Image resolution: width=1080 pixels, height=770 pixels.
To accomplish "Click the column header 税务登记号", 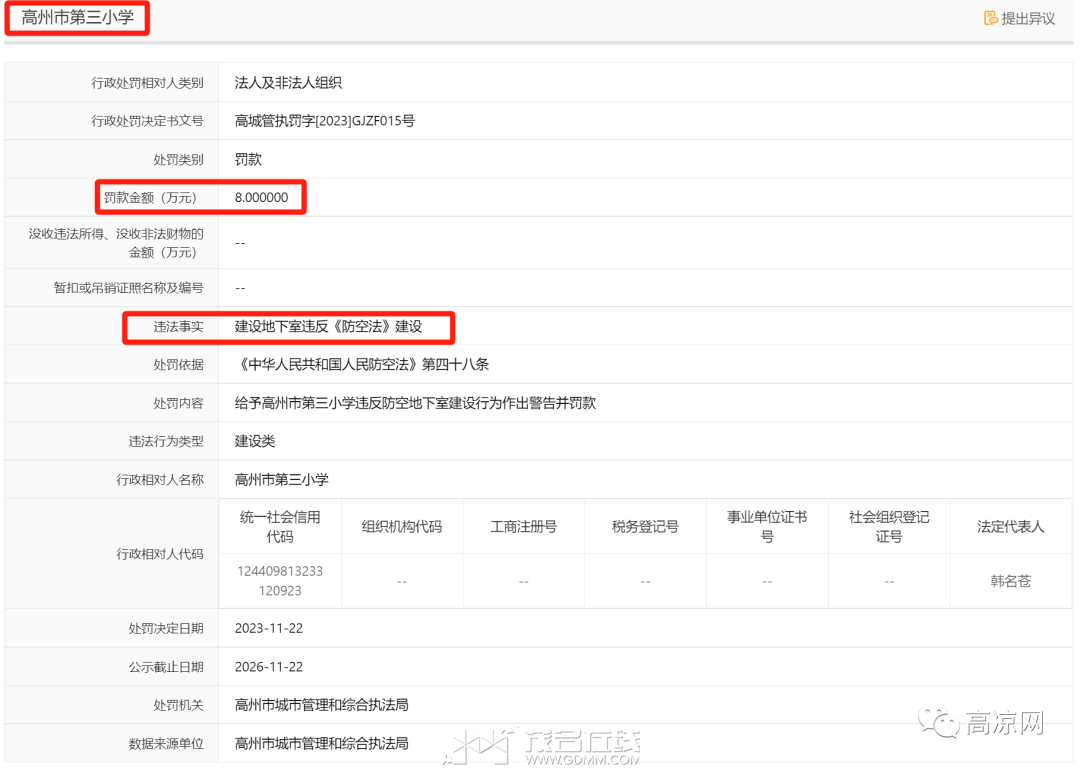I will [645, 527].
